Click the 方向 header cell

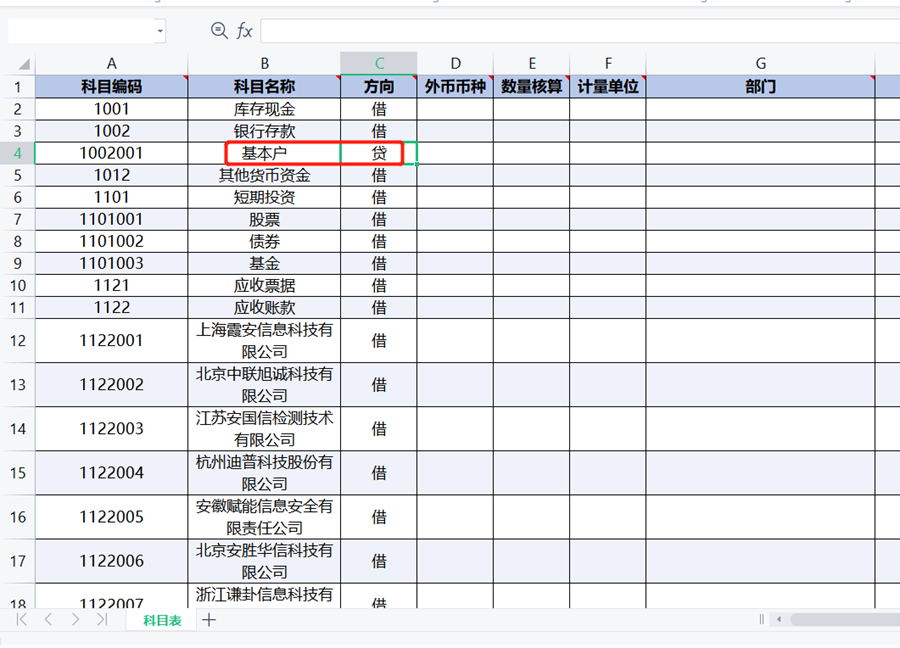coord(379,87)
